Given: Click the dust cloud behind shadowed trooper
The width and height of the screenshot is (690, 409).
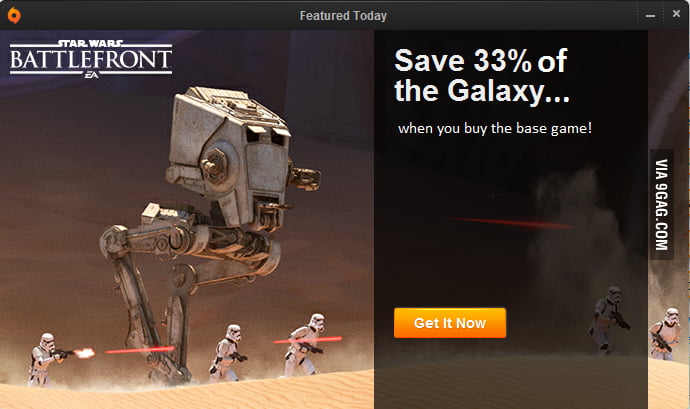Looking at the screenshot, I should (572, 247).
